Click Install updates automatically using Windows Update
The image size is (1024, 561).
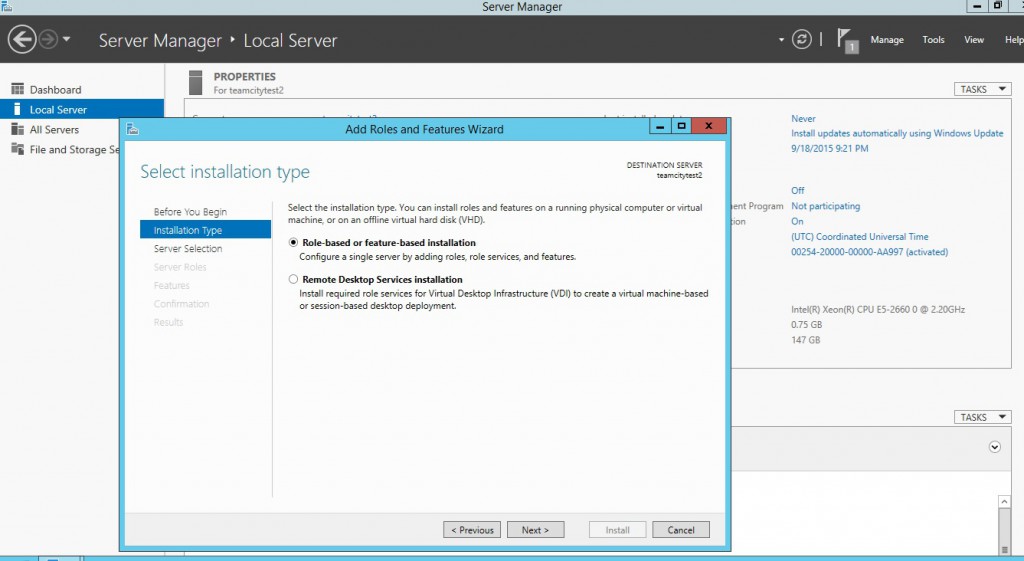(897, 133)
